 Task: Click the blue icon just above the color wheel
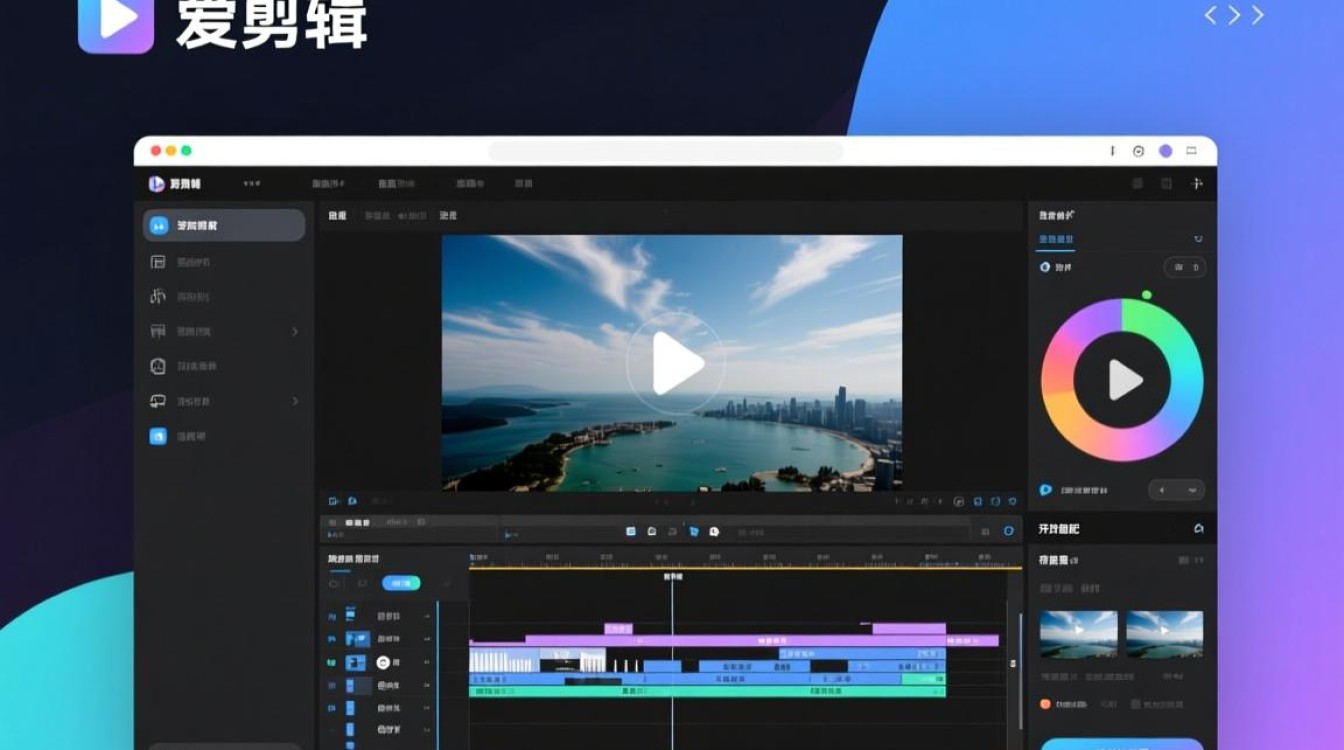1045,267
